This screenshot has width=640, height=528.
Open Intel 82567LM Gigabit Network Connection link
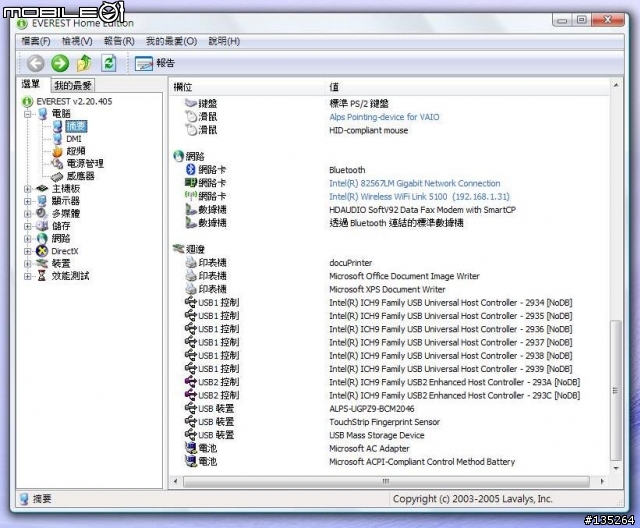pyautogui.click(x=414, y=184)
